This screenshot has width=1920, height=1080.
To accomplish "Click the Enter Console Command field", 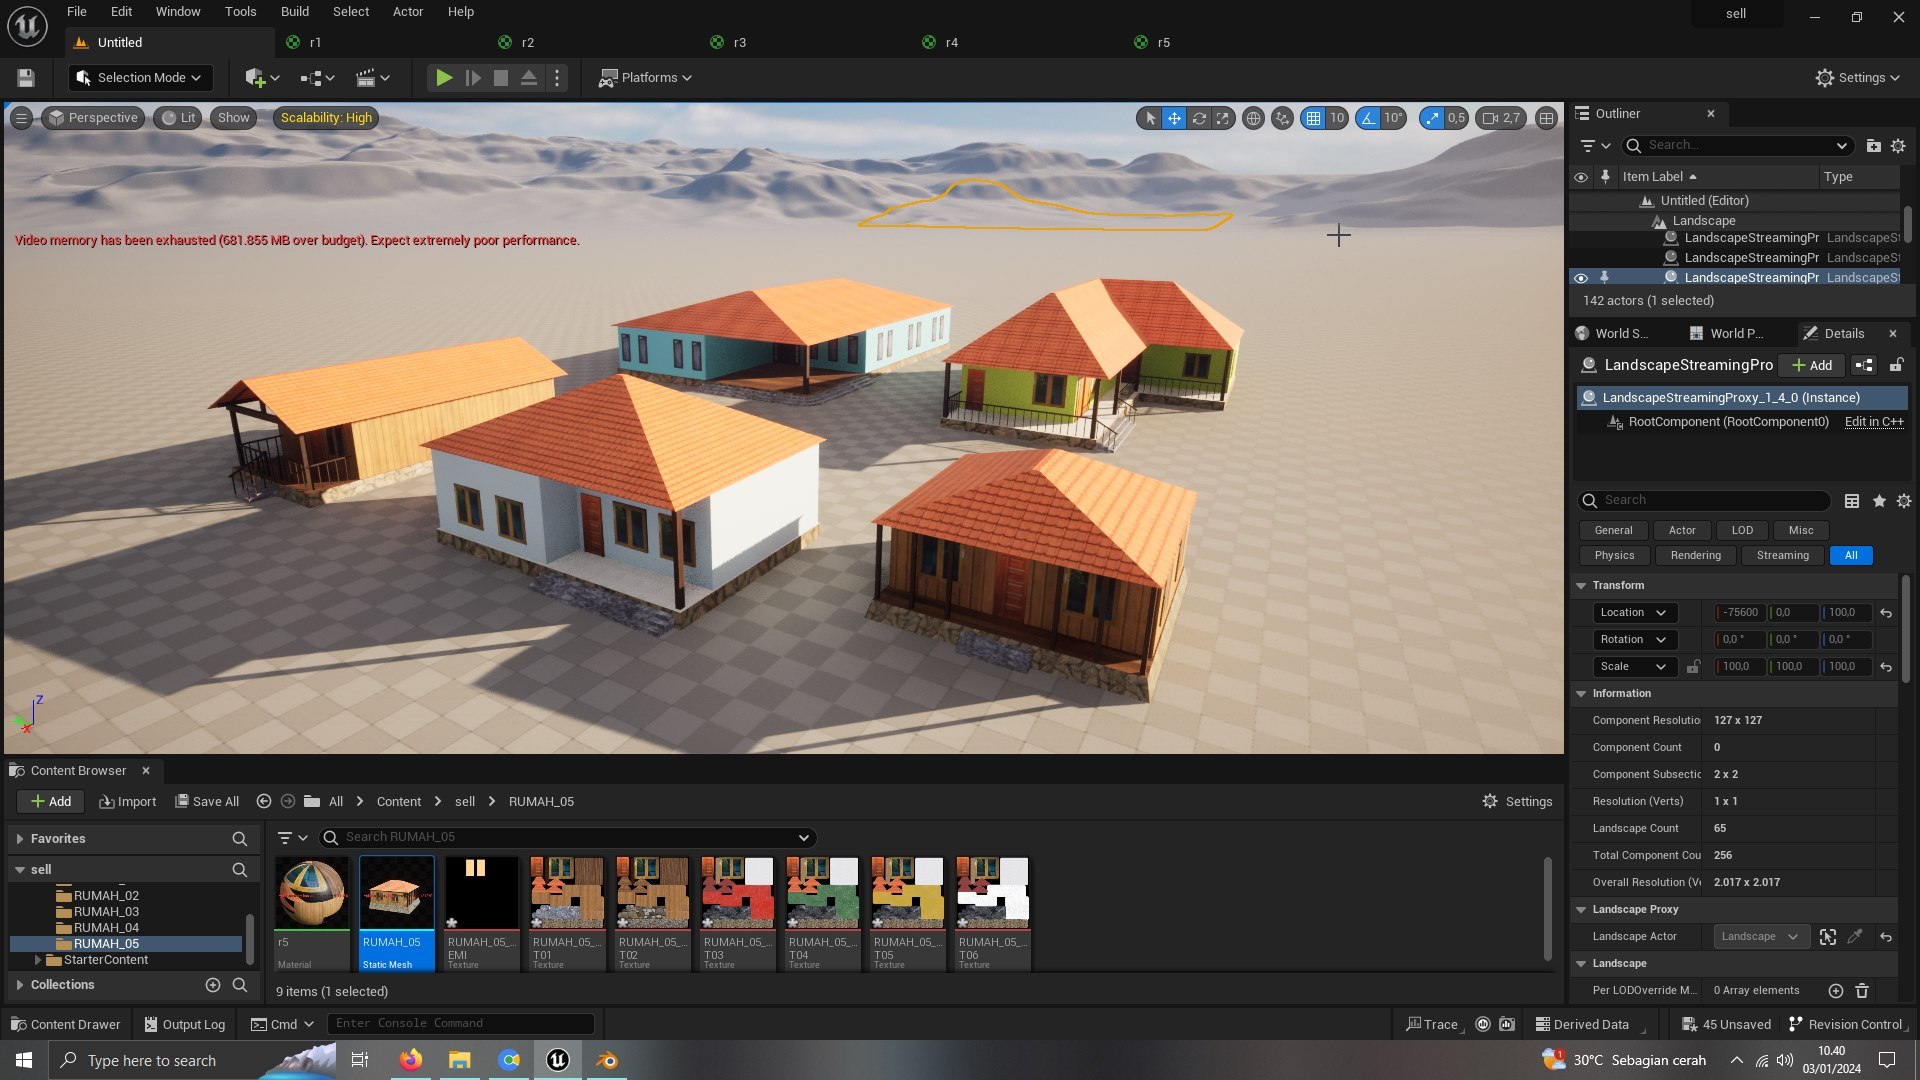I will coord(460,1024).
